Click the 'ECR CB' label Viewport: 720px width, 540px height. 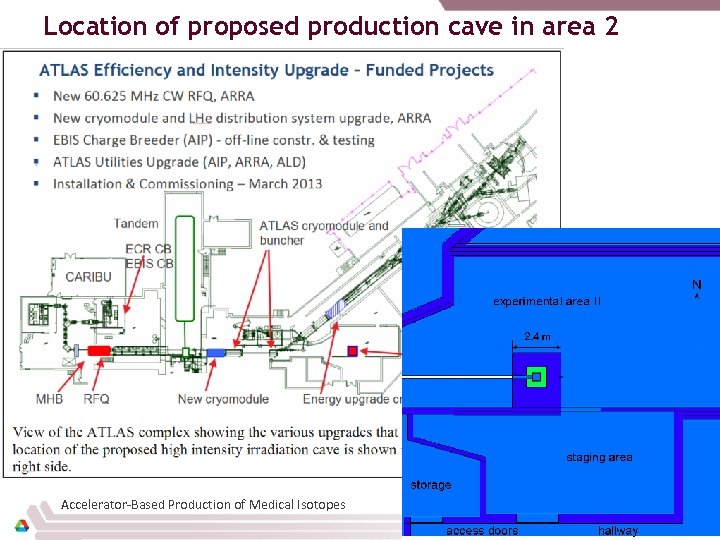pos(148,249)
